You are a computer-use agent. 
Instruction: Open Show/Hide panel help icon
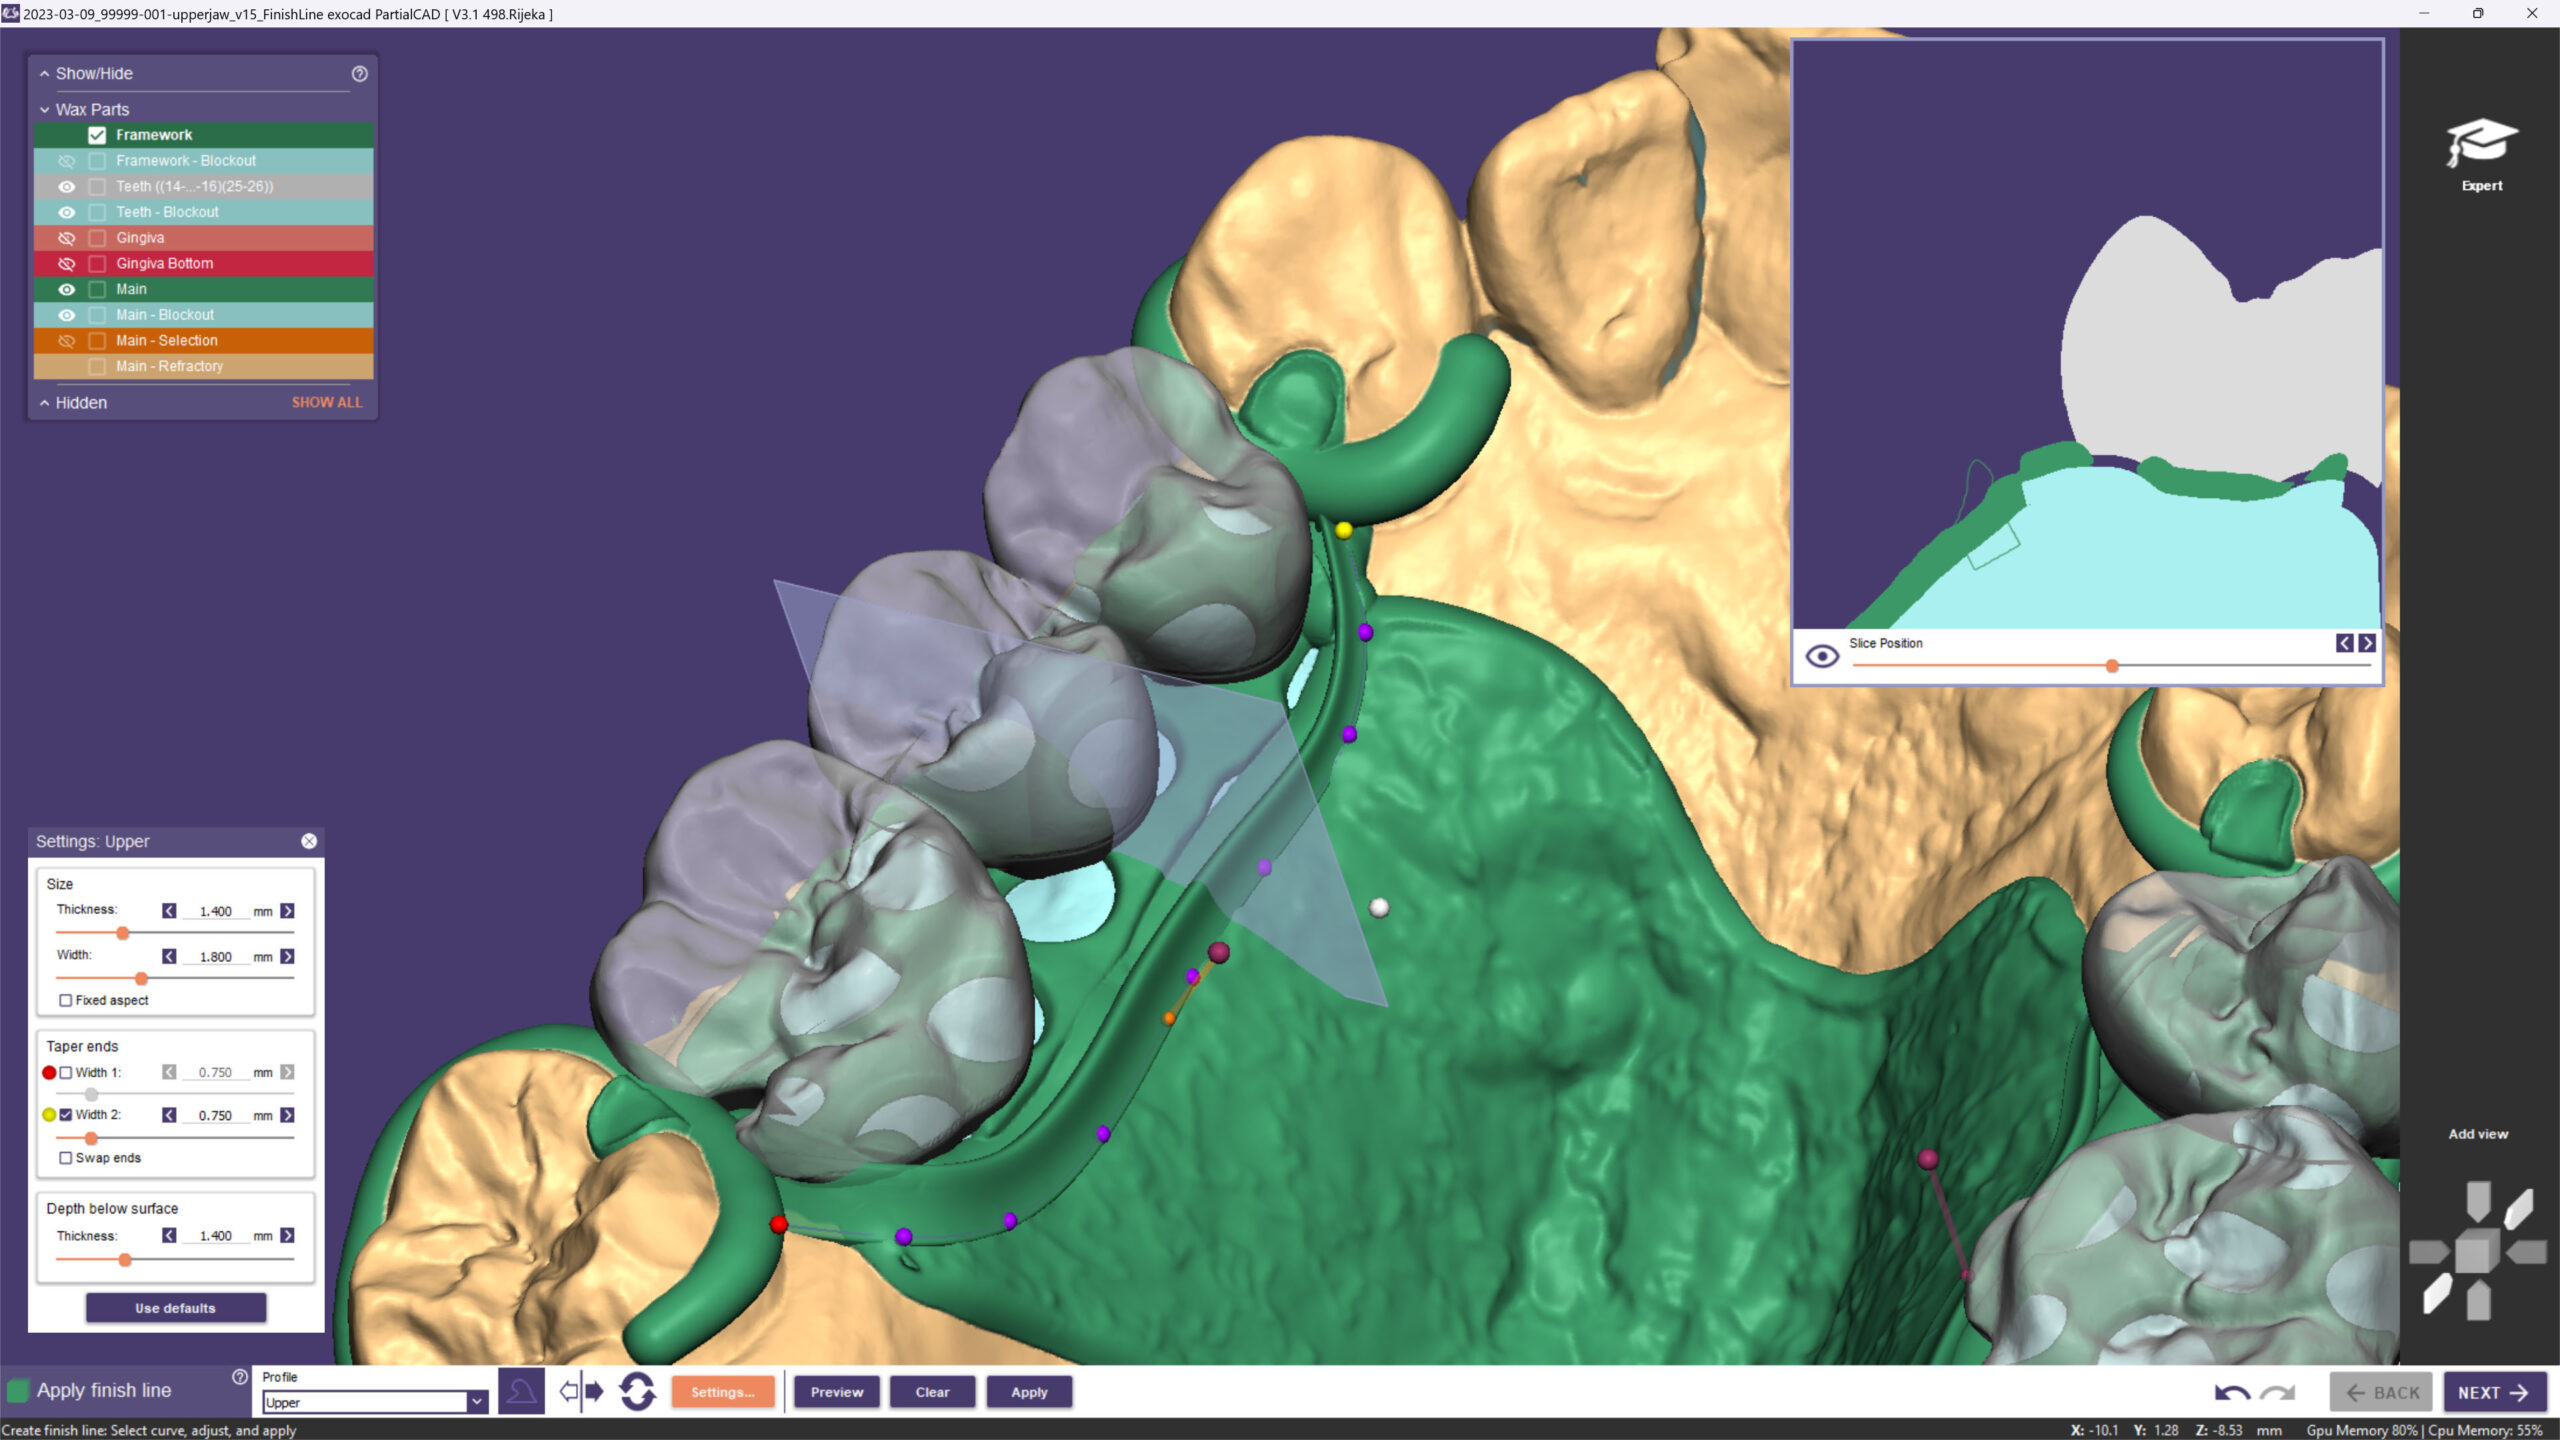tap(359, 73)
